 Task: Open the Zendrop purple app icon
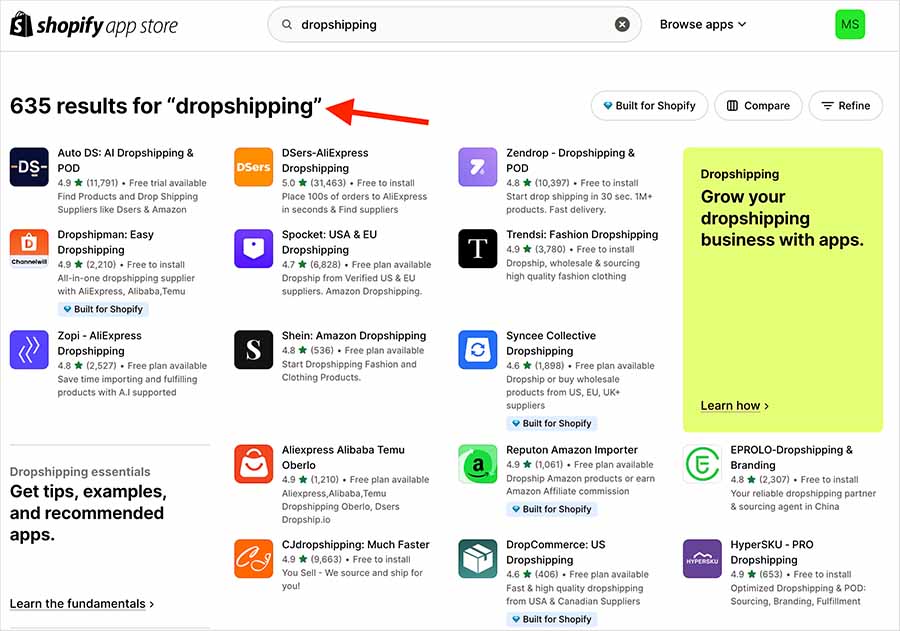pyautogui.click(x=478, y=167)
